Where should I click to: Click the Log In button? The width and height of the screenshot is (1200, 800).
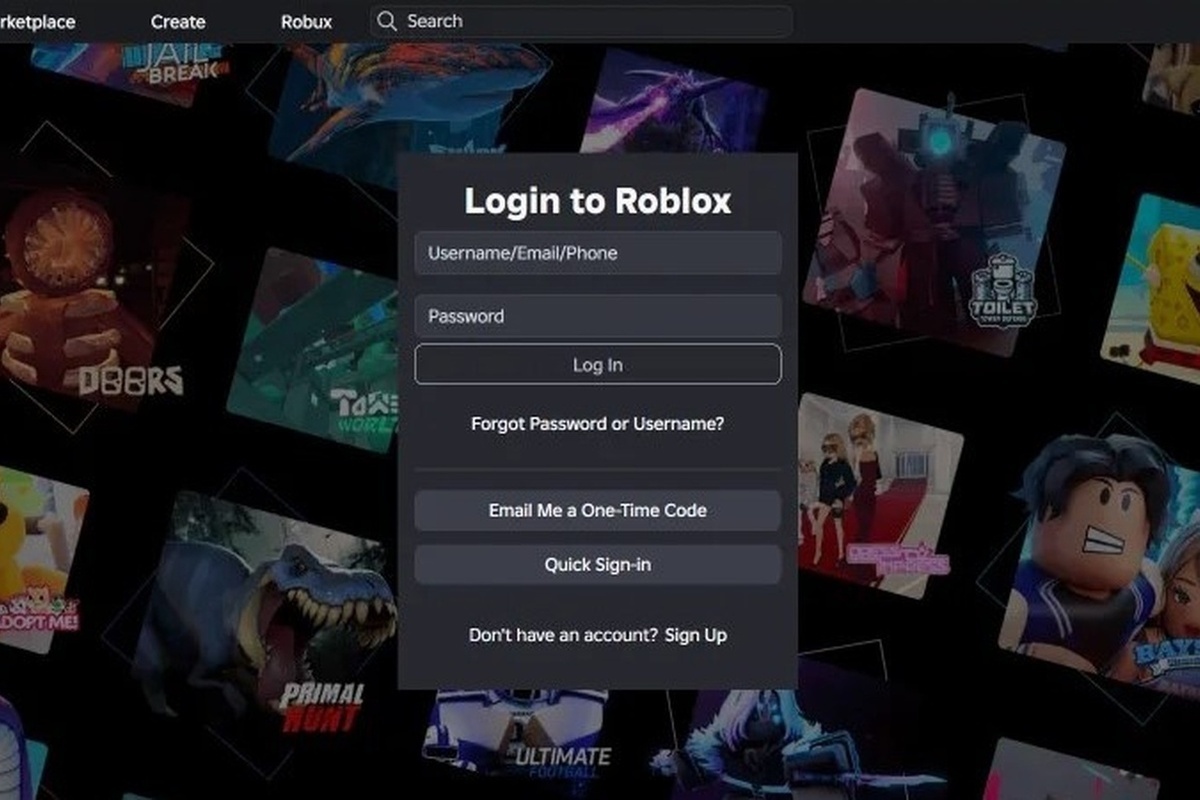click(x=598, y=365)
